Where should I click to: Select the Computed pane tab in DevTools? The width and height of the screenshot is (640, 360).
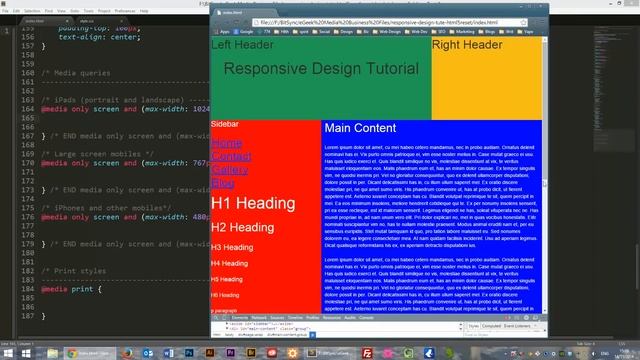(x=491, y=326)
